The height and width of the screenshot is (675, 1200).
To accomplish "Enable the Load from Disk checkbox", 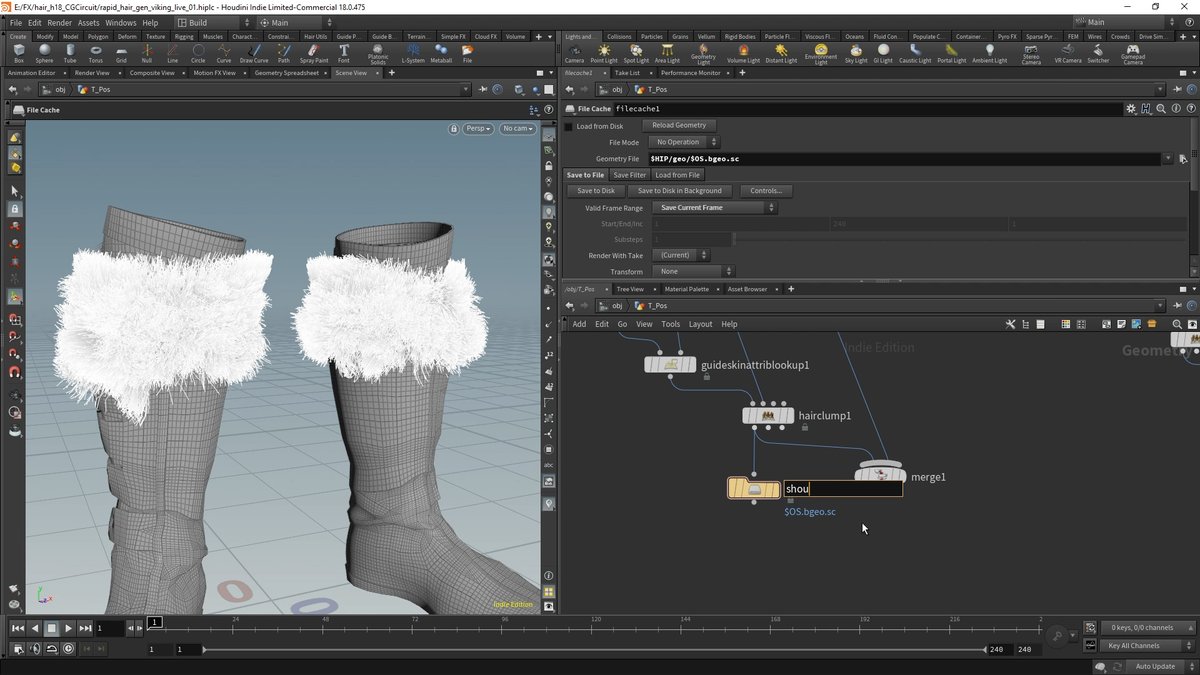I will [x=569, y=126].
